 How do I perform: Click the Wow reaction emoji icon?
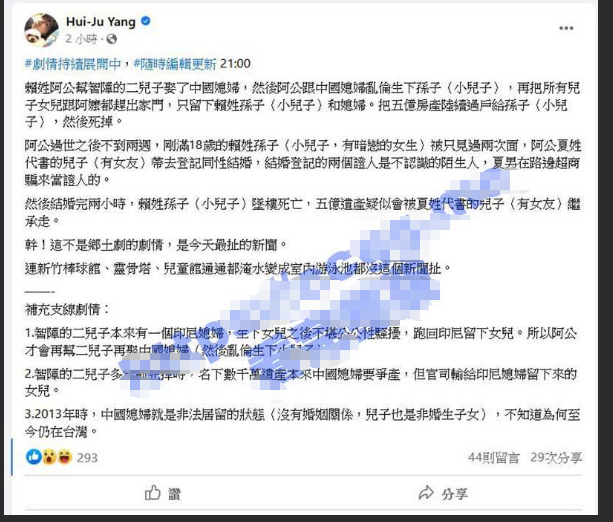[49, 457]
